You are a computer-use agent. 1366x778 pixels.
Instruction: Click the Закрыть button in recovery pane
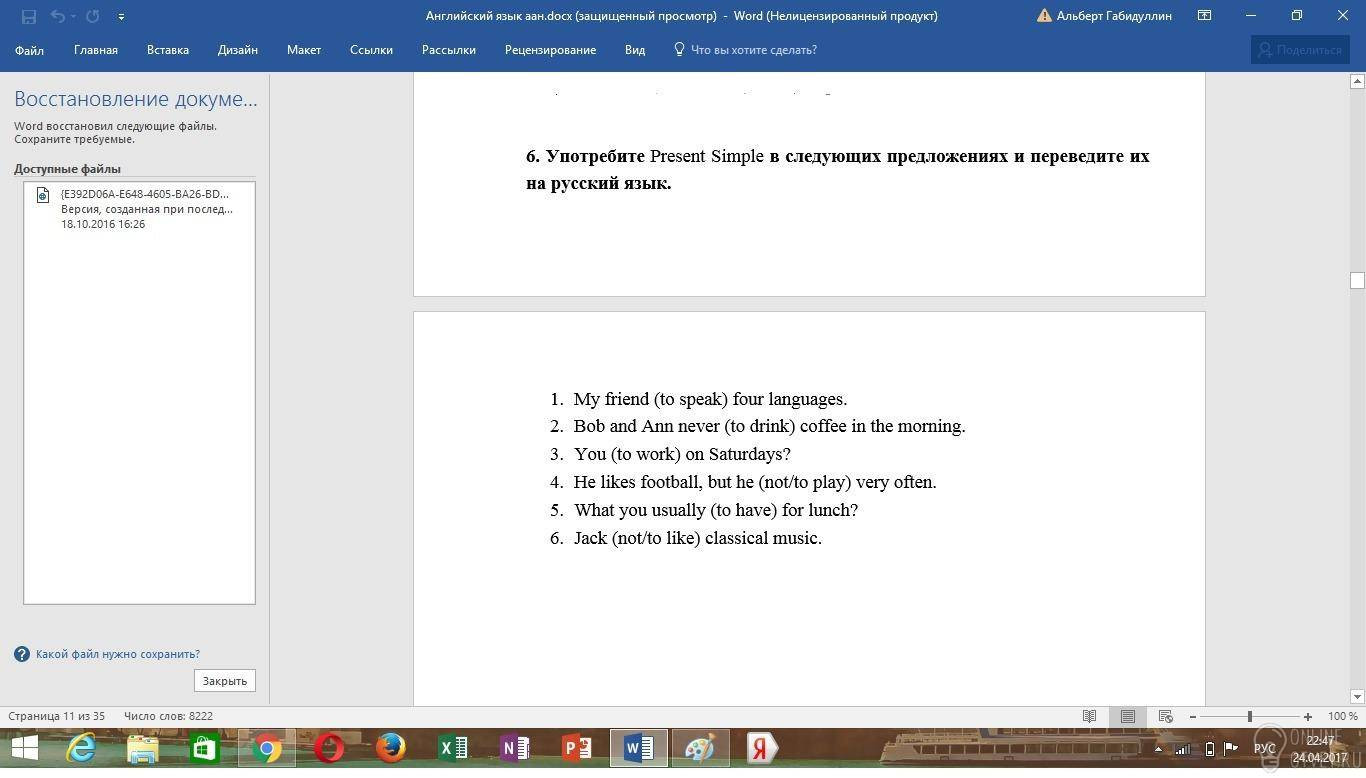pos(225,681)
